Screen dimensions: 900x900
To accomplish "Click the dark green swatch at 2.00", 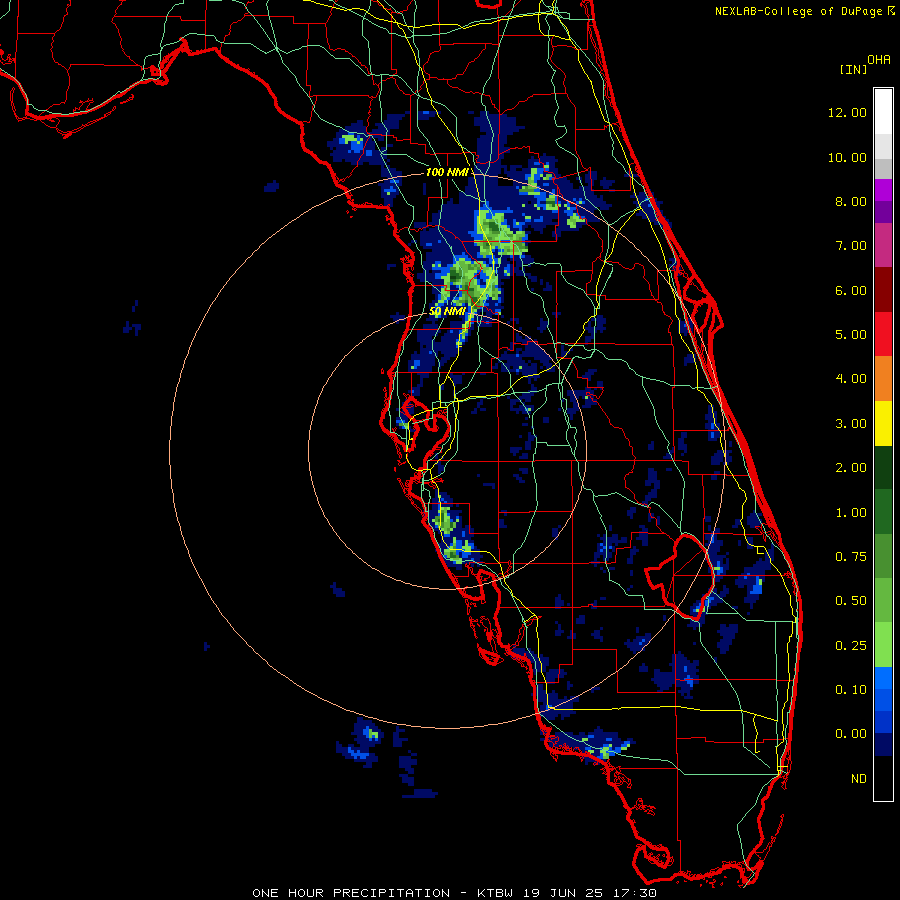I will 883,467.
